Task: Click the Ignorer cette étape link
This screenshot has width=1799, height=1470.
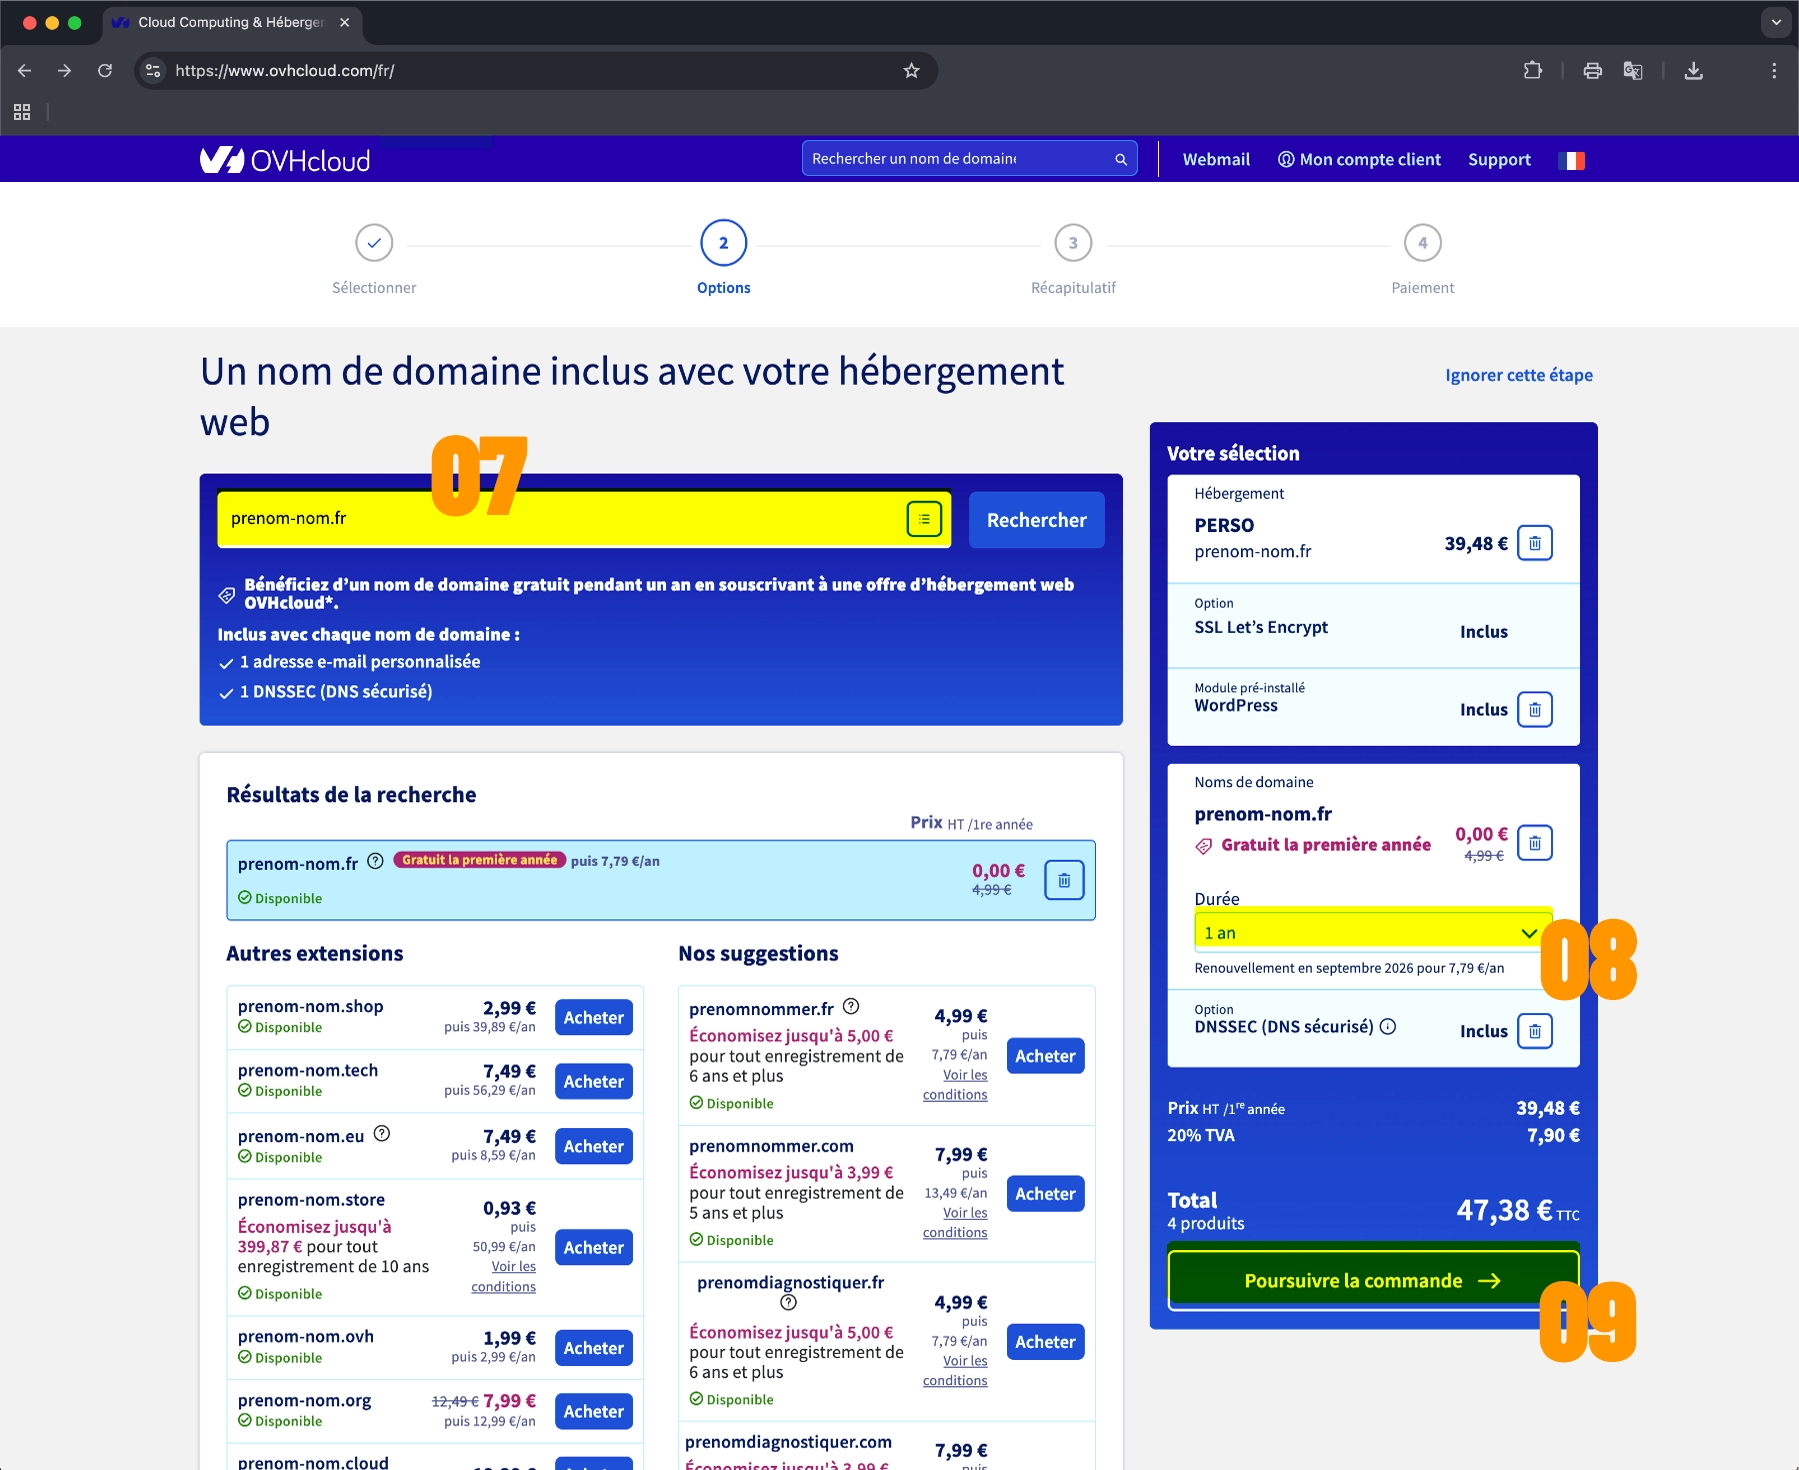Action: (x=1518, y=375)
